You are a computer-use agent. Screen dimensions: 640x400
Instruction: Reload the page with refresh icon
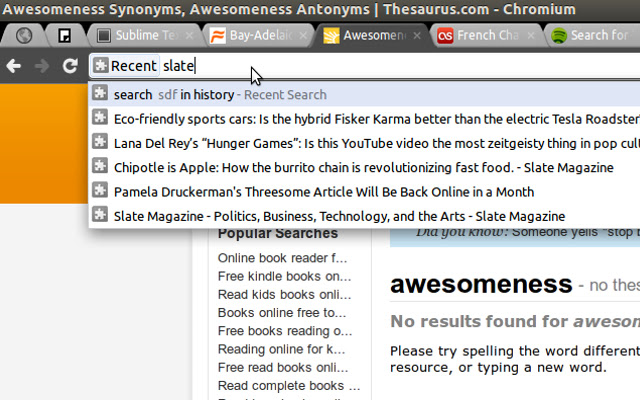point(70,66)
